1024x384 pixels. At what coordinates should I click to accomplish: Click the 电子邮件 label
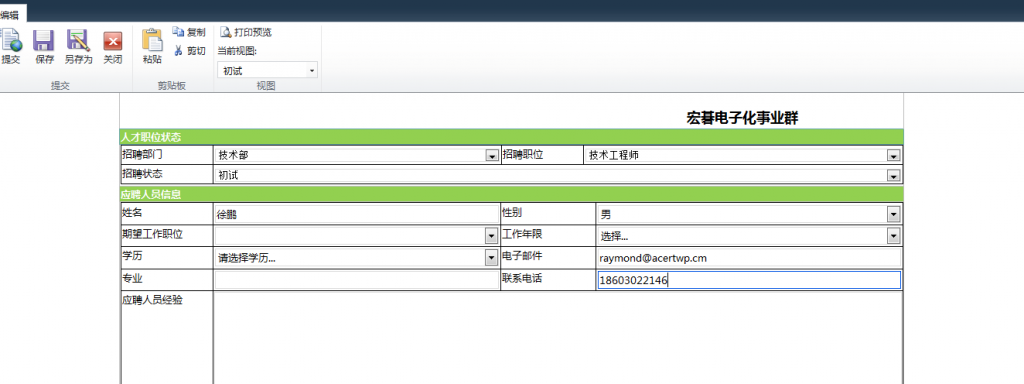point(522,255)
